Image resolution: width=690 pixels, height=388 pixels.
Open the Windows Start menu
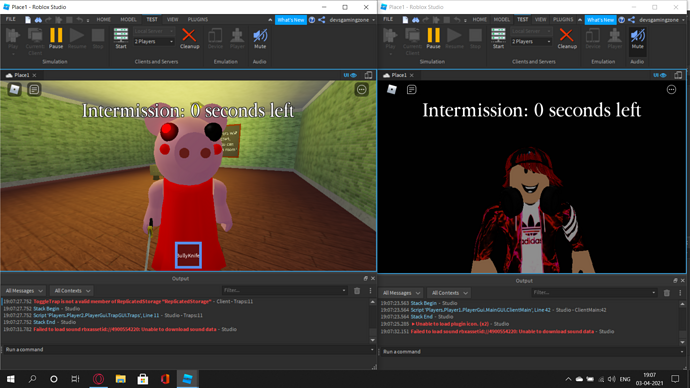(11, 379)
